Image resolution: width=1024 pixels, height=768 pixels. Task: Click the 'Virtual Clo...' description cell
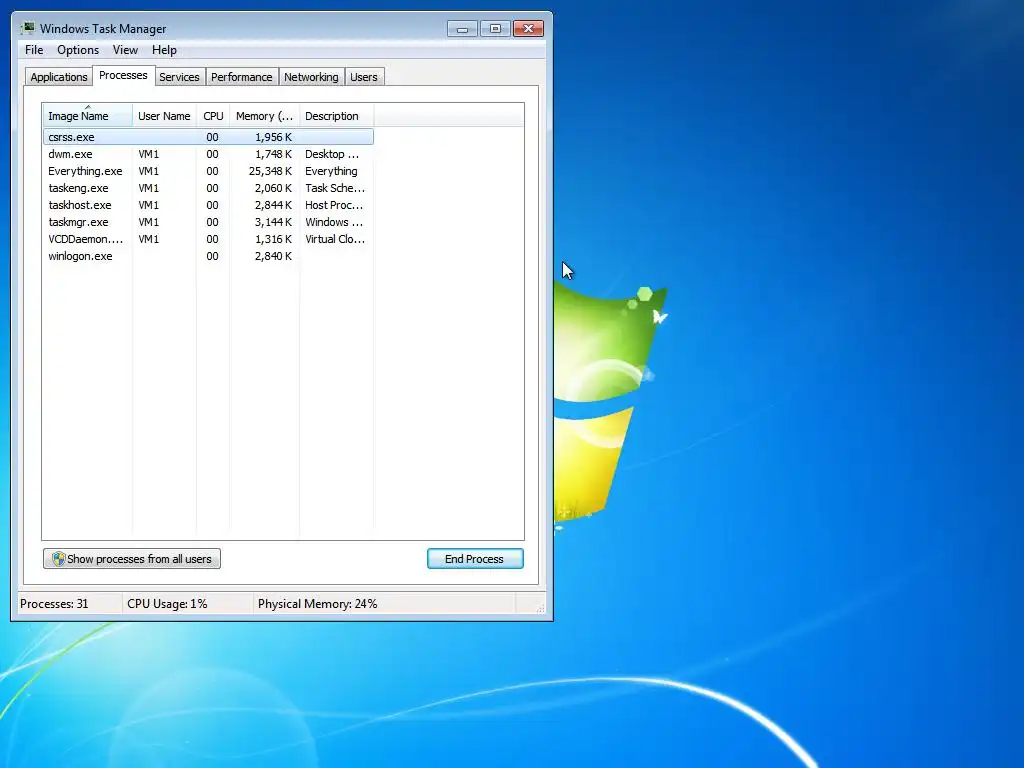[x=334, y=239]
